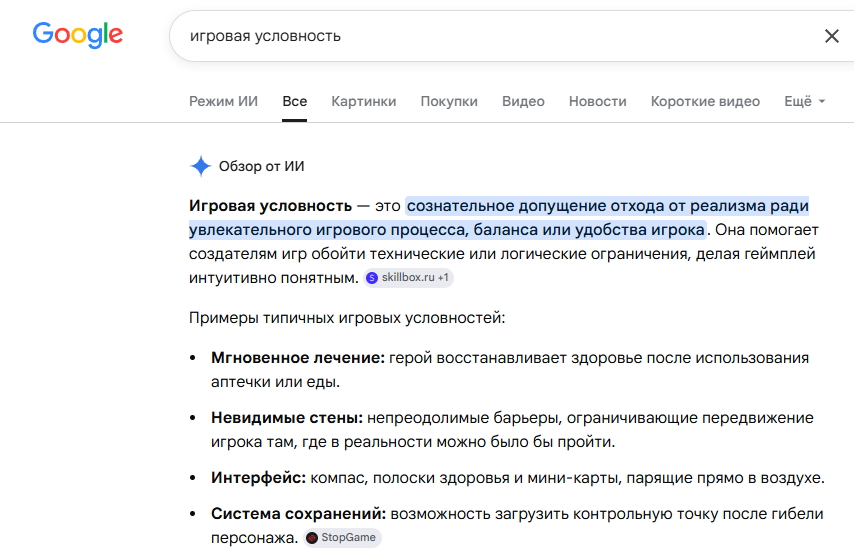Click the bullet heading 'Мгновенное лечение:'
854x554 pixels.
[x=298, y=358]
